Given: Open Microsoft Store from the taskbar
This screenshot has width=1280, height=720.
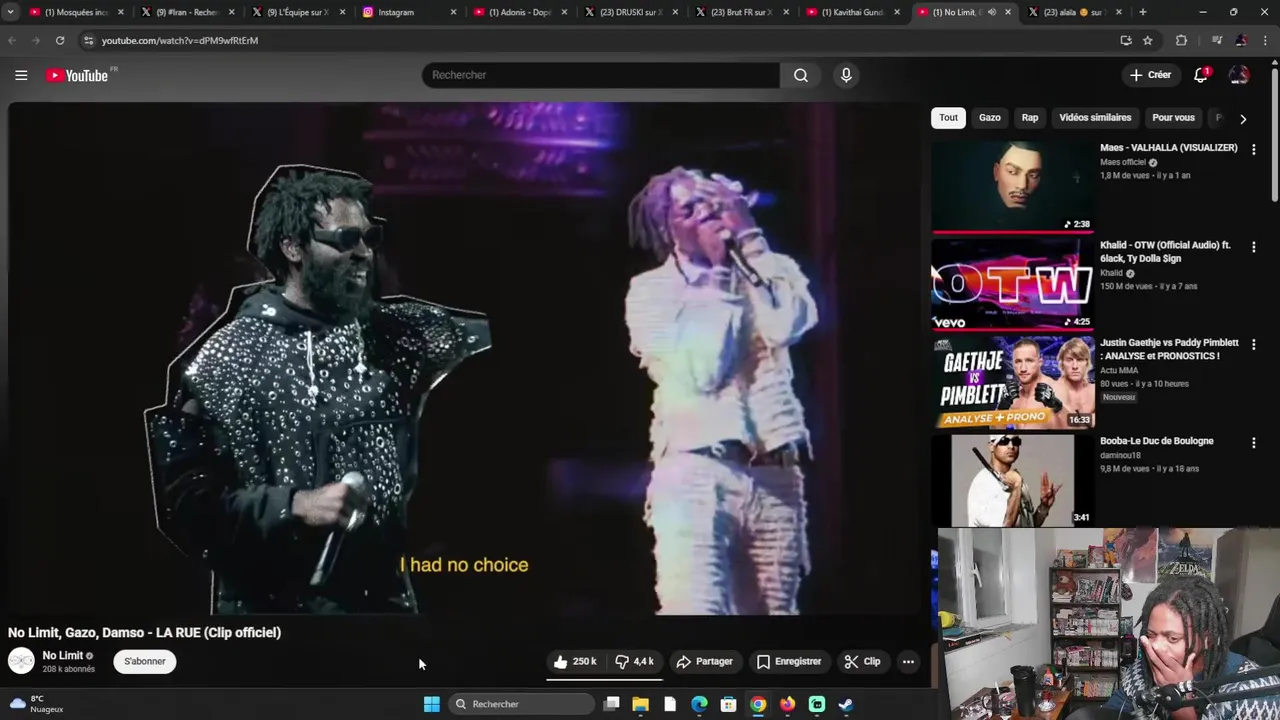Looking at the screenshot, I should click(x=729, y=704).
